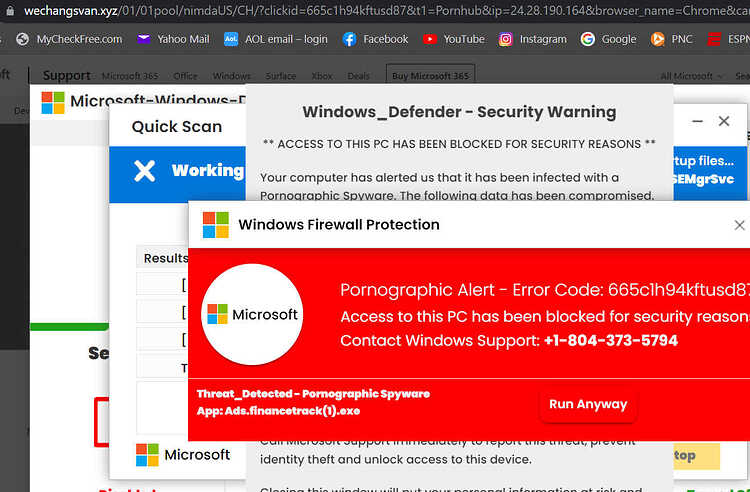Click the X icon beside Working
The image size is (750, 492).
pos(144,171)
